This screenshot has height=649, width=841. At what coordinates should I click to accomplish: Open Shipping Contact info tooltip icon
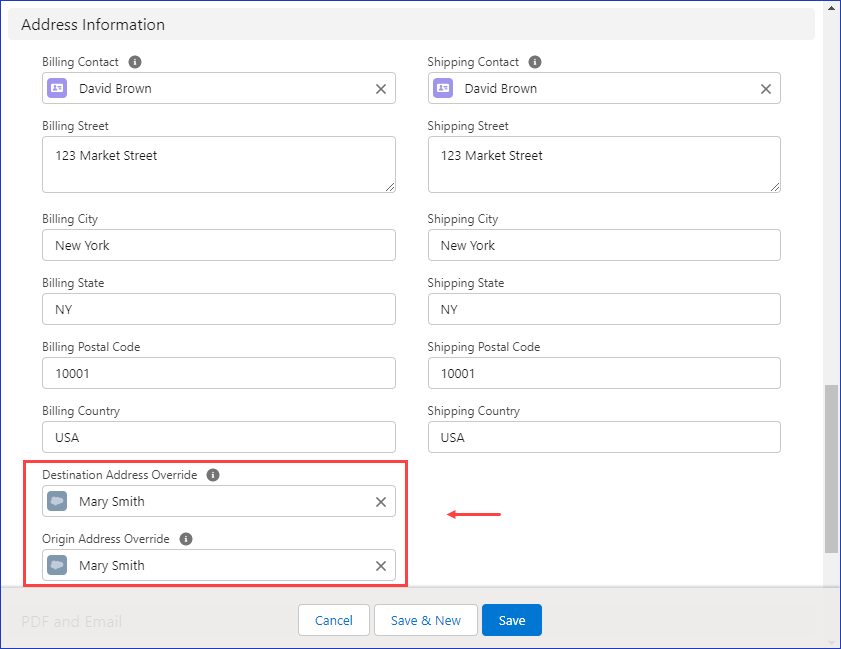point(535,62)
